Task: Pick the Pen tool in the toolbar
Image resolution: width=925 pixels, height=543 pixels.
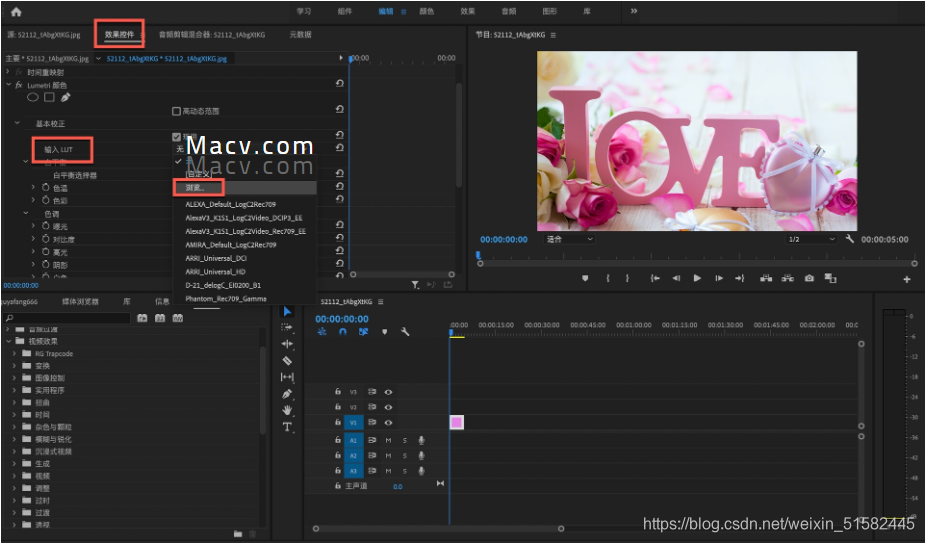Action: [x=287, y=394]
